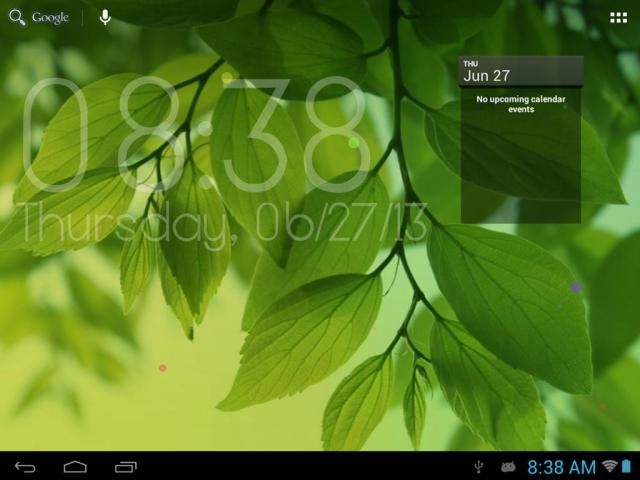Tap the USB connection status icon
Viewport: 640px width, 480px height.
pyautogui.click(x=479, y=466)
